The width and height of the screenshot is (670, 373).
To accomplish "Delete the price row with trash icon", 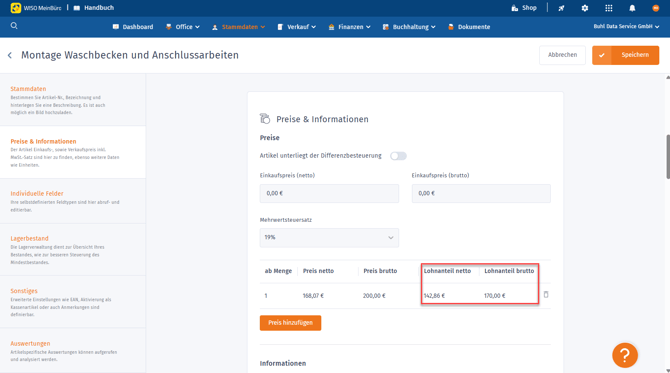I will (546, 295).
